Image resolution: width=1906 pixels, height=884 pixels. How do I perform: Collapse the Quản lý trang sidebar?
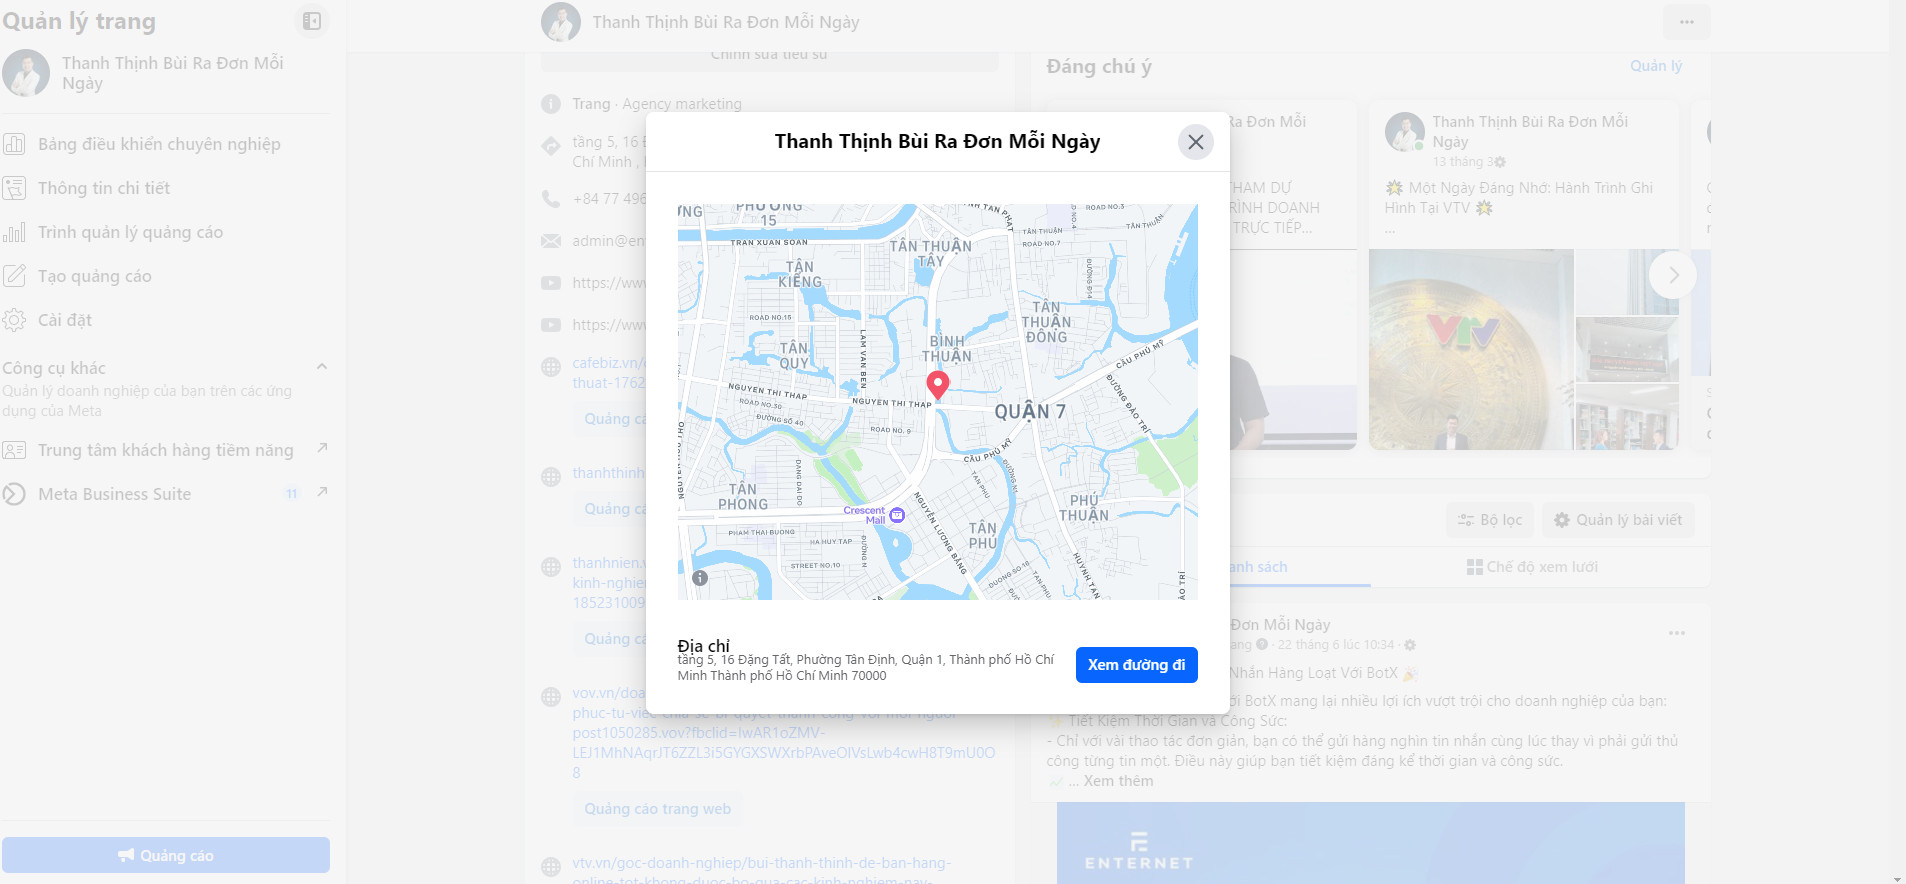312,21
